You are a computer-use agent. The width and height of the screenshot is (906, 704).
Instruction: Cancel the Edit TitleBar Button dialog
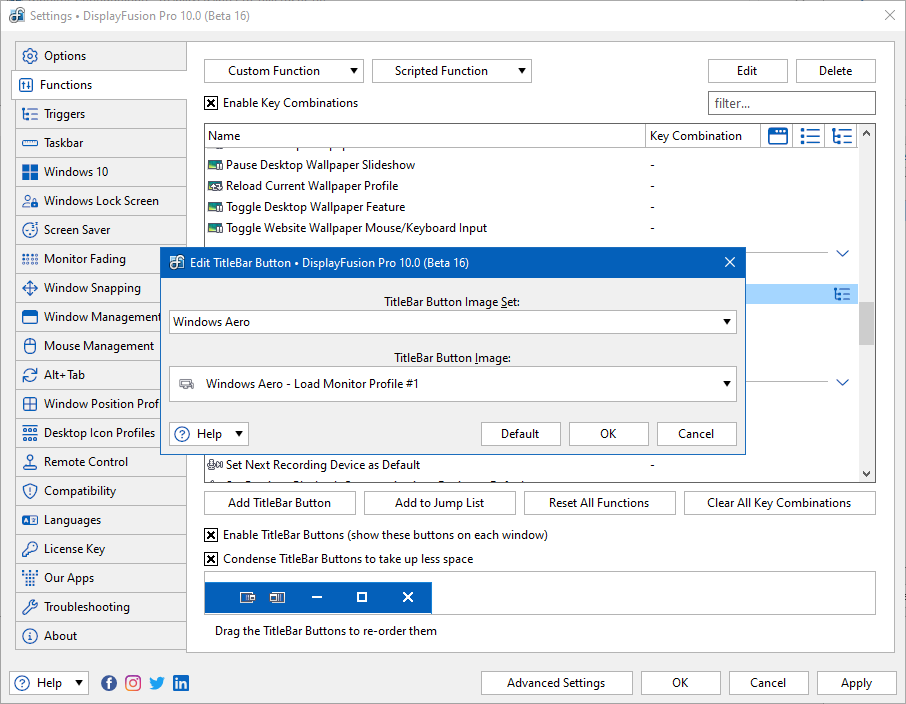(696, 434)
